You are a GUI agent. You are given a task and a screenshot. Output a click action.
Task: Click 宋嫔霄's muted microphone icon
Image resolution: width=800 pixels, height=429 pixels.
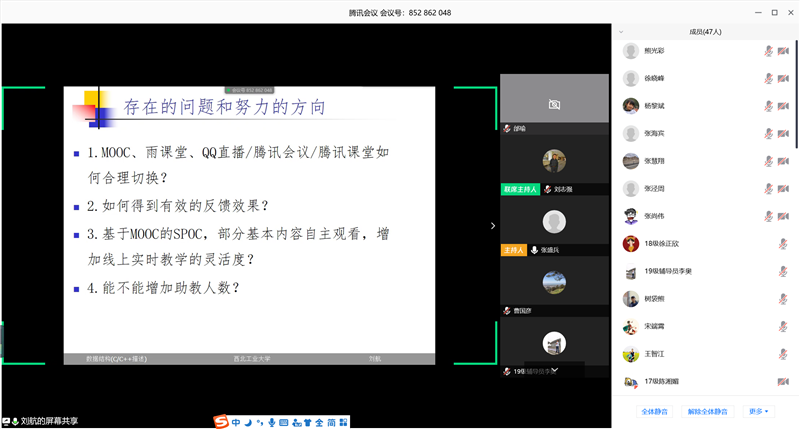coord(783,326)
